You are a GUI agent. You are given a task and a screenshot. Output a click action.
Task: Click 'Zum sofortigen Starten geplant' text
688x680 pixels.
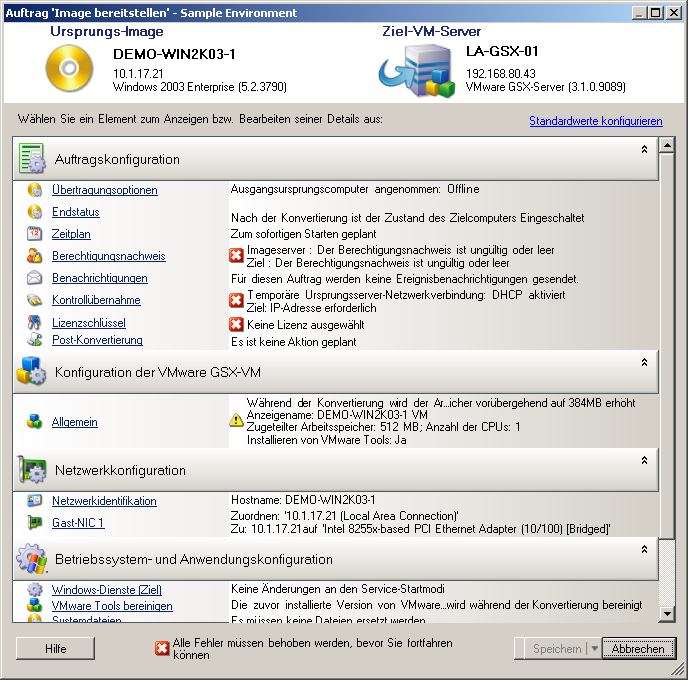click(303, 234)
